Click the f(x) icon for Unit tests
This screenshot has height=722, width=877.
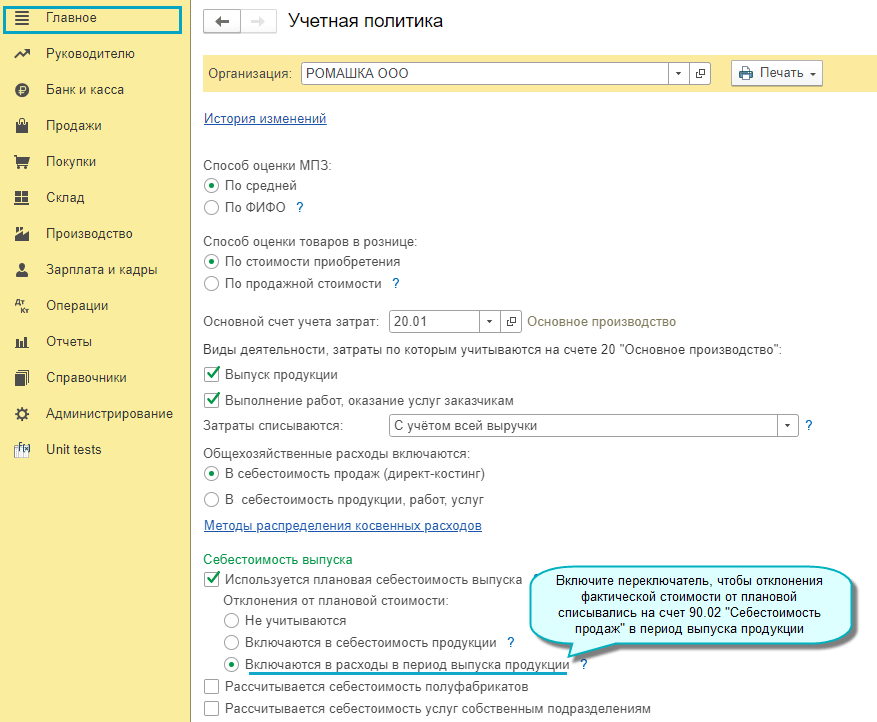tap(22, 450)
